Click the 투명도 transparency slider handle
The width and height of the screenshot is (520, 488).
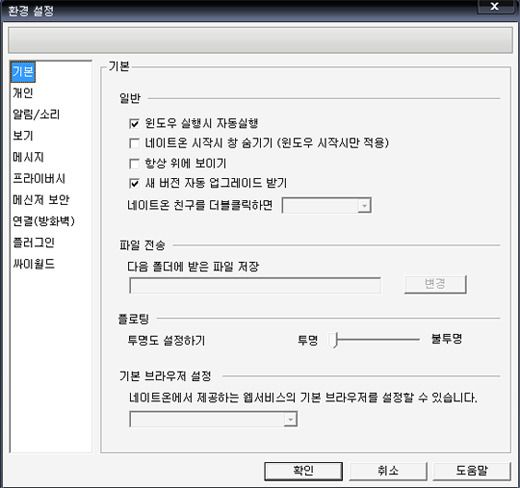tap(334, 340)
